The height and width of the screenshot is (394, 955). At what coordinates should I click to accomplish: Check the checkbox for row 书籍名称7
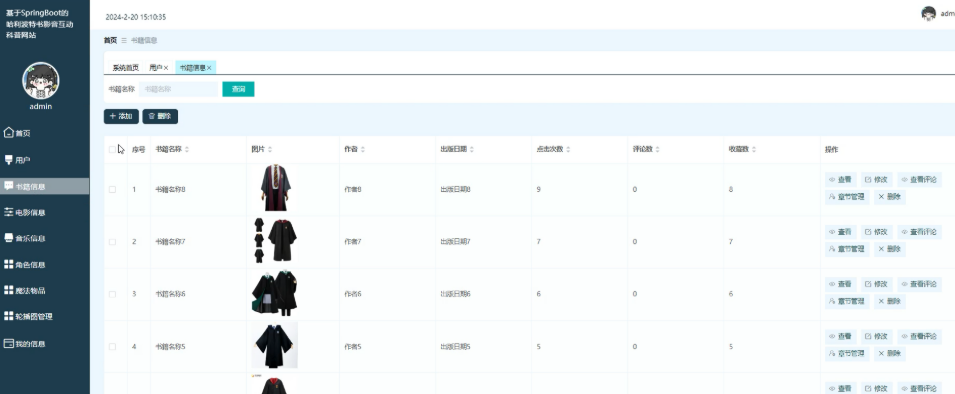[x=112, y=242]
